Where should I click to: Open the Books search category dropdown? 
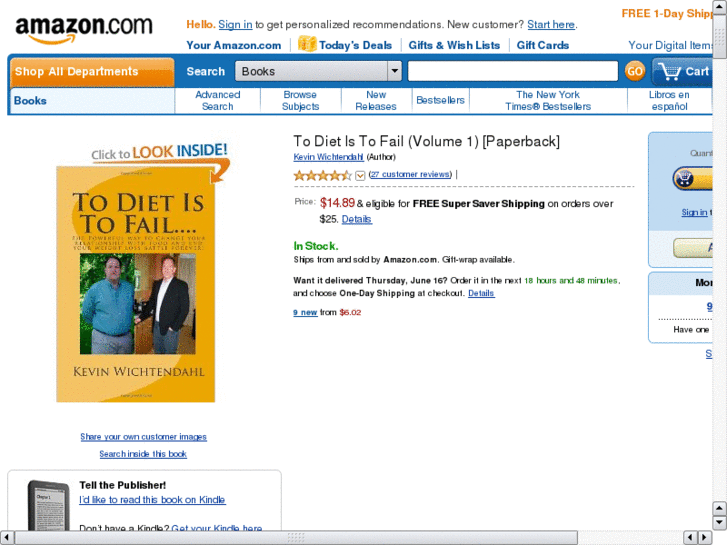[x=318, y=71]
